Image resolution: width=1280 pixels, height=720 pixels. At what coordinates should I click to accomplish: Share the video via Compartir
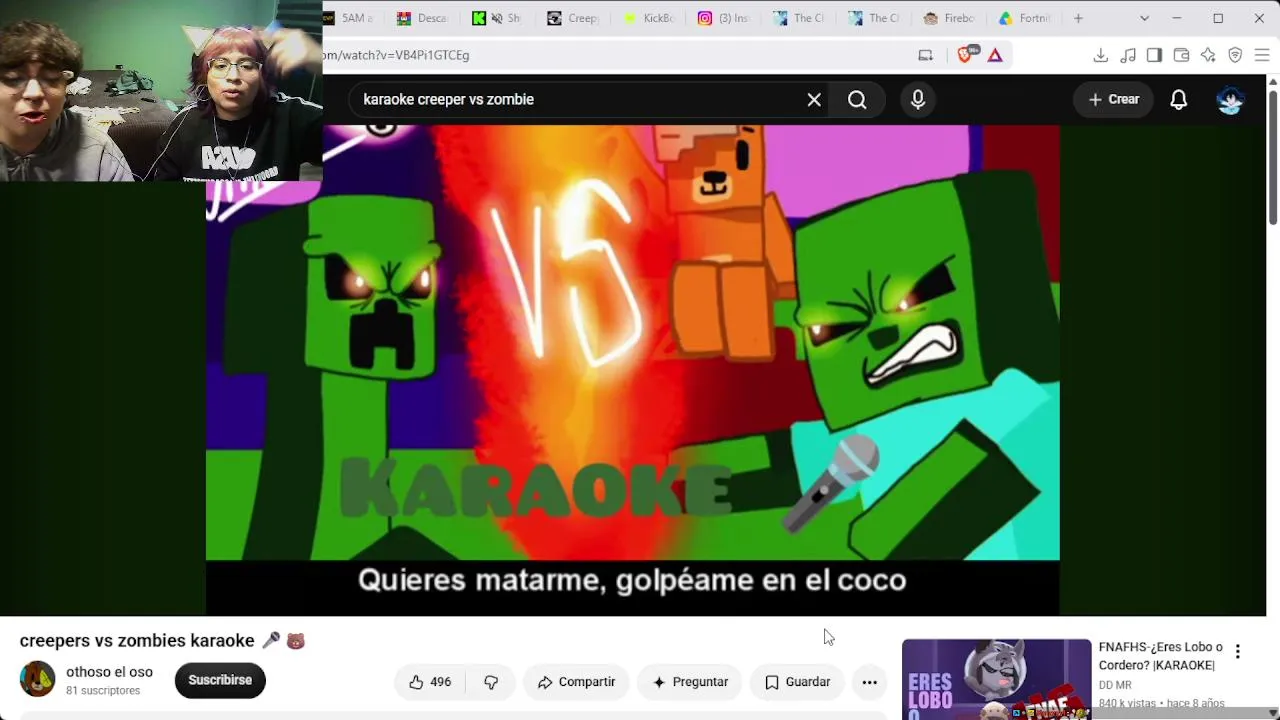pyautogui.click(x=576, y=682)
